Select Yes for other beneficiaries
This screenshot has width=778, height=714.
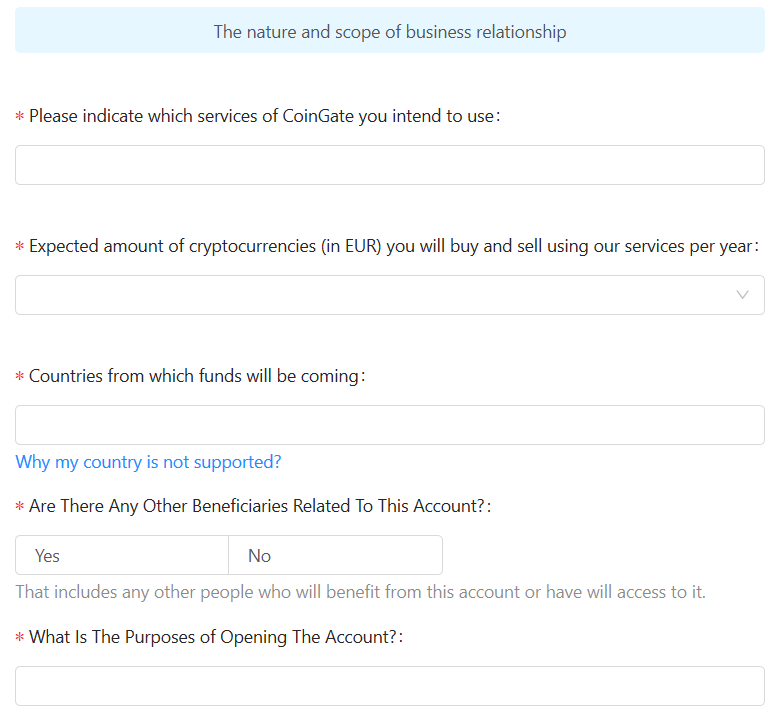[122, 555]
